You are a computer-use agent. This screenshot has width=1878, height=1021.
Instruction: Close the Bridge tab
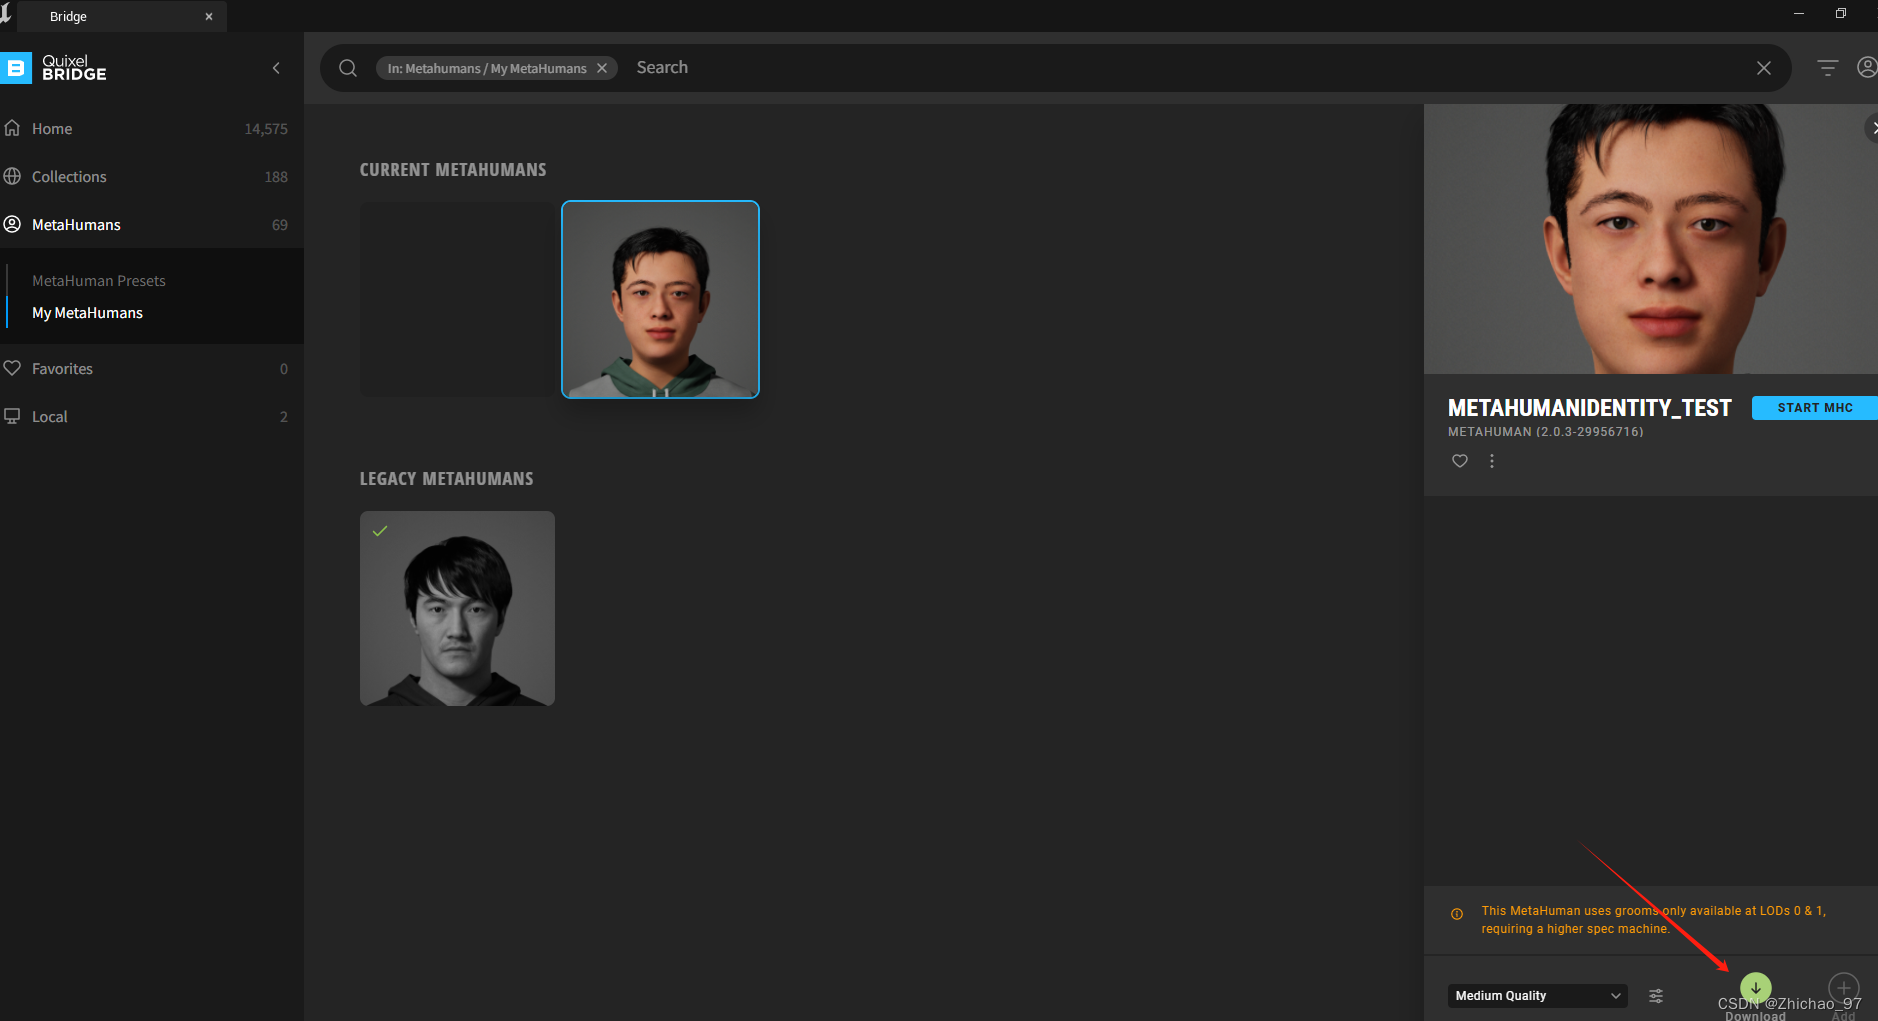tap(209, 17)
